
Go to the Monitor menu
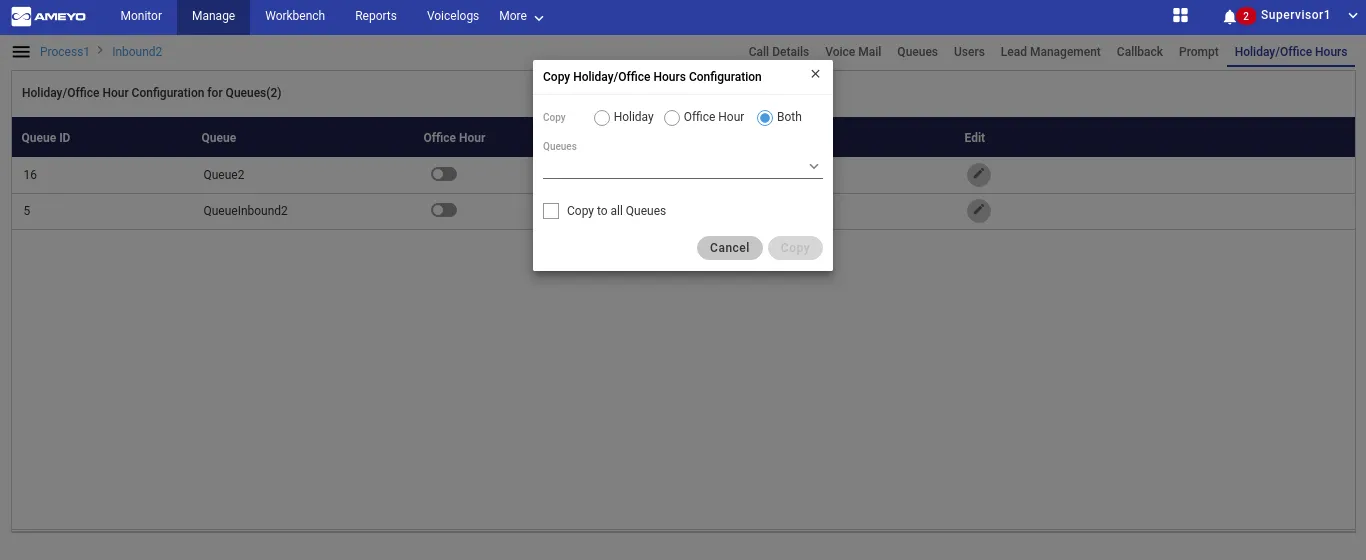coord(141,16)
